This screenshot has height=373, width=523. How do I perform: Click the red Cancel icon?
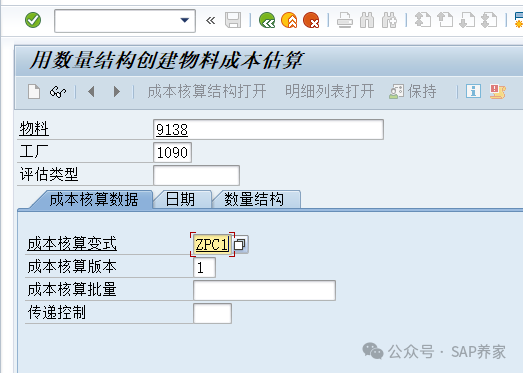tap(311, 20)
